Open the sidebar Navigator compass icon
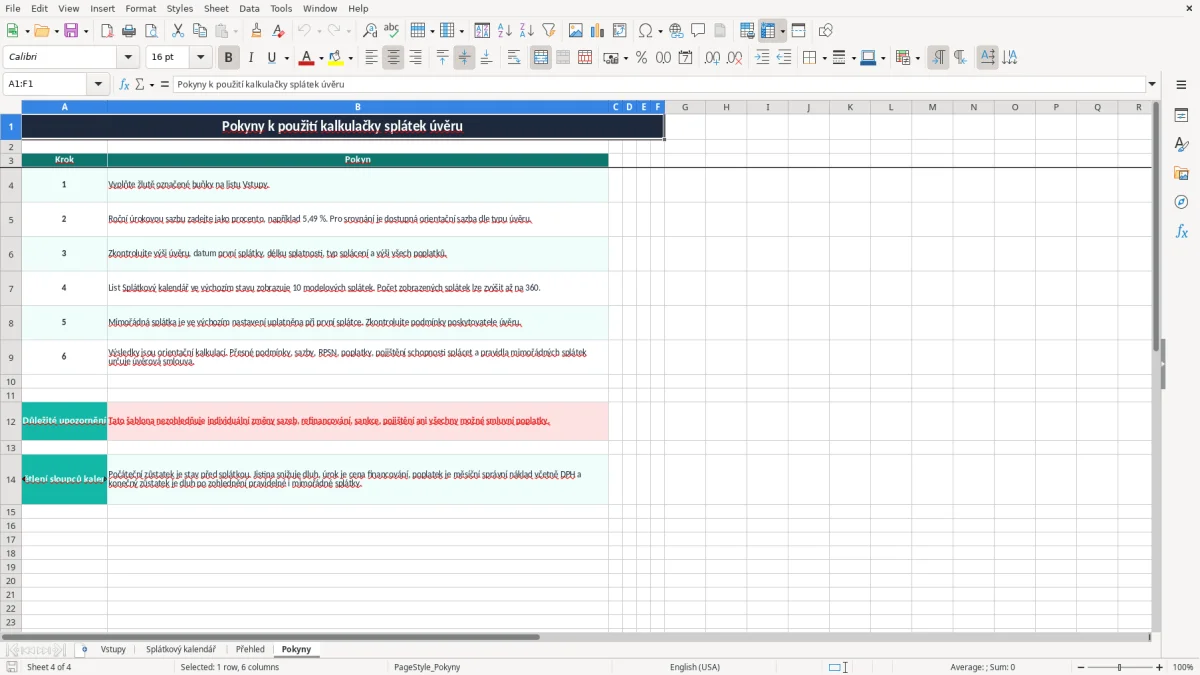The width and height of the screenshot is (1200, 675). click(1181, 202)
